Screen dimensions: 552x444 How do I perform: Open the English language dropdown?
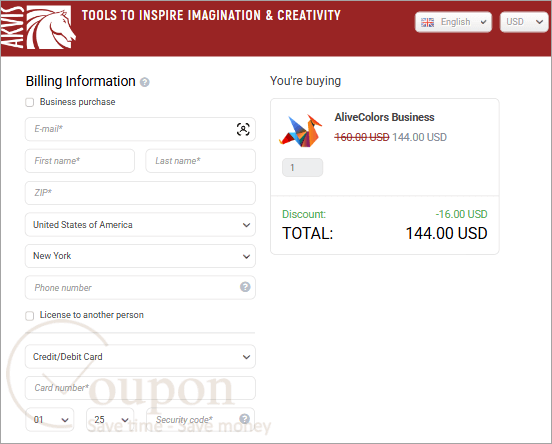[453, 22]
